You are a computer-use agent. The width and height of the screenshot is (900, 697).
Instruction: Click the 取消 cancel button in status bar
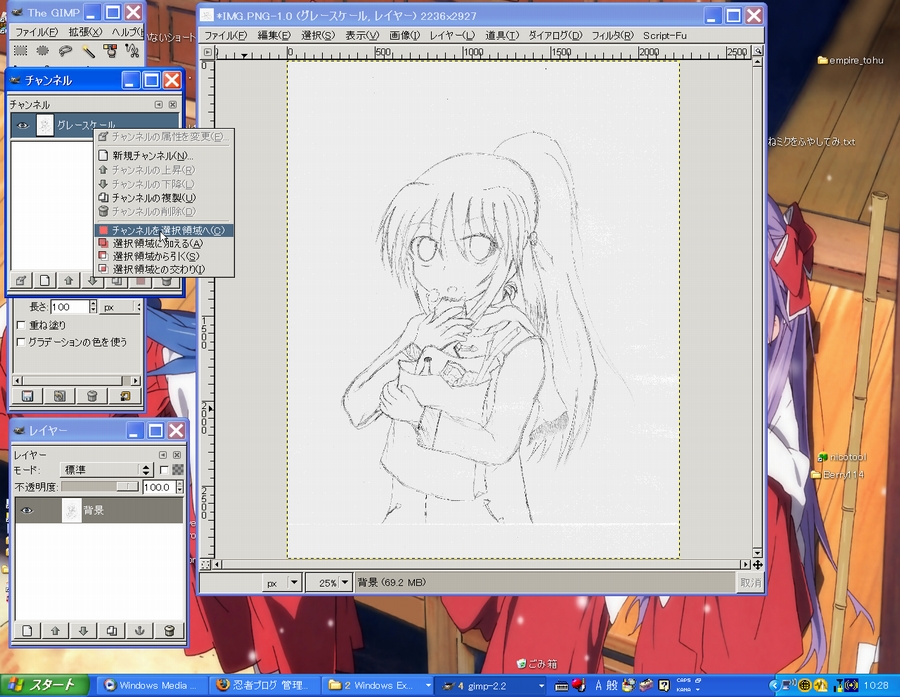click(750, 583)
